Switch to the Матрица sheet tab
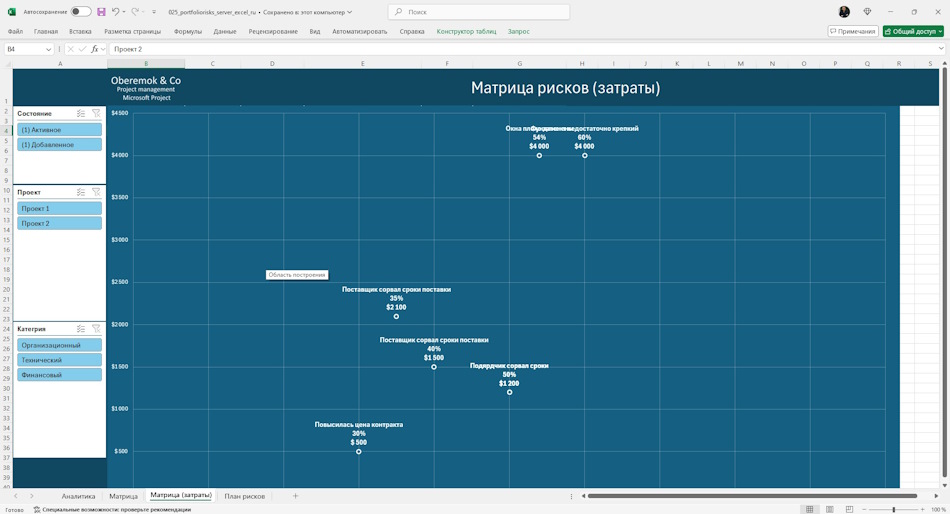 tap(124, 496)
